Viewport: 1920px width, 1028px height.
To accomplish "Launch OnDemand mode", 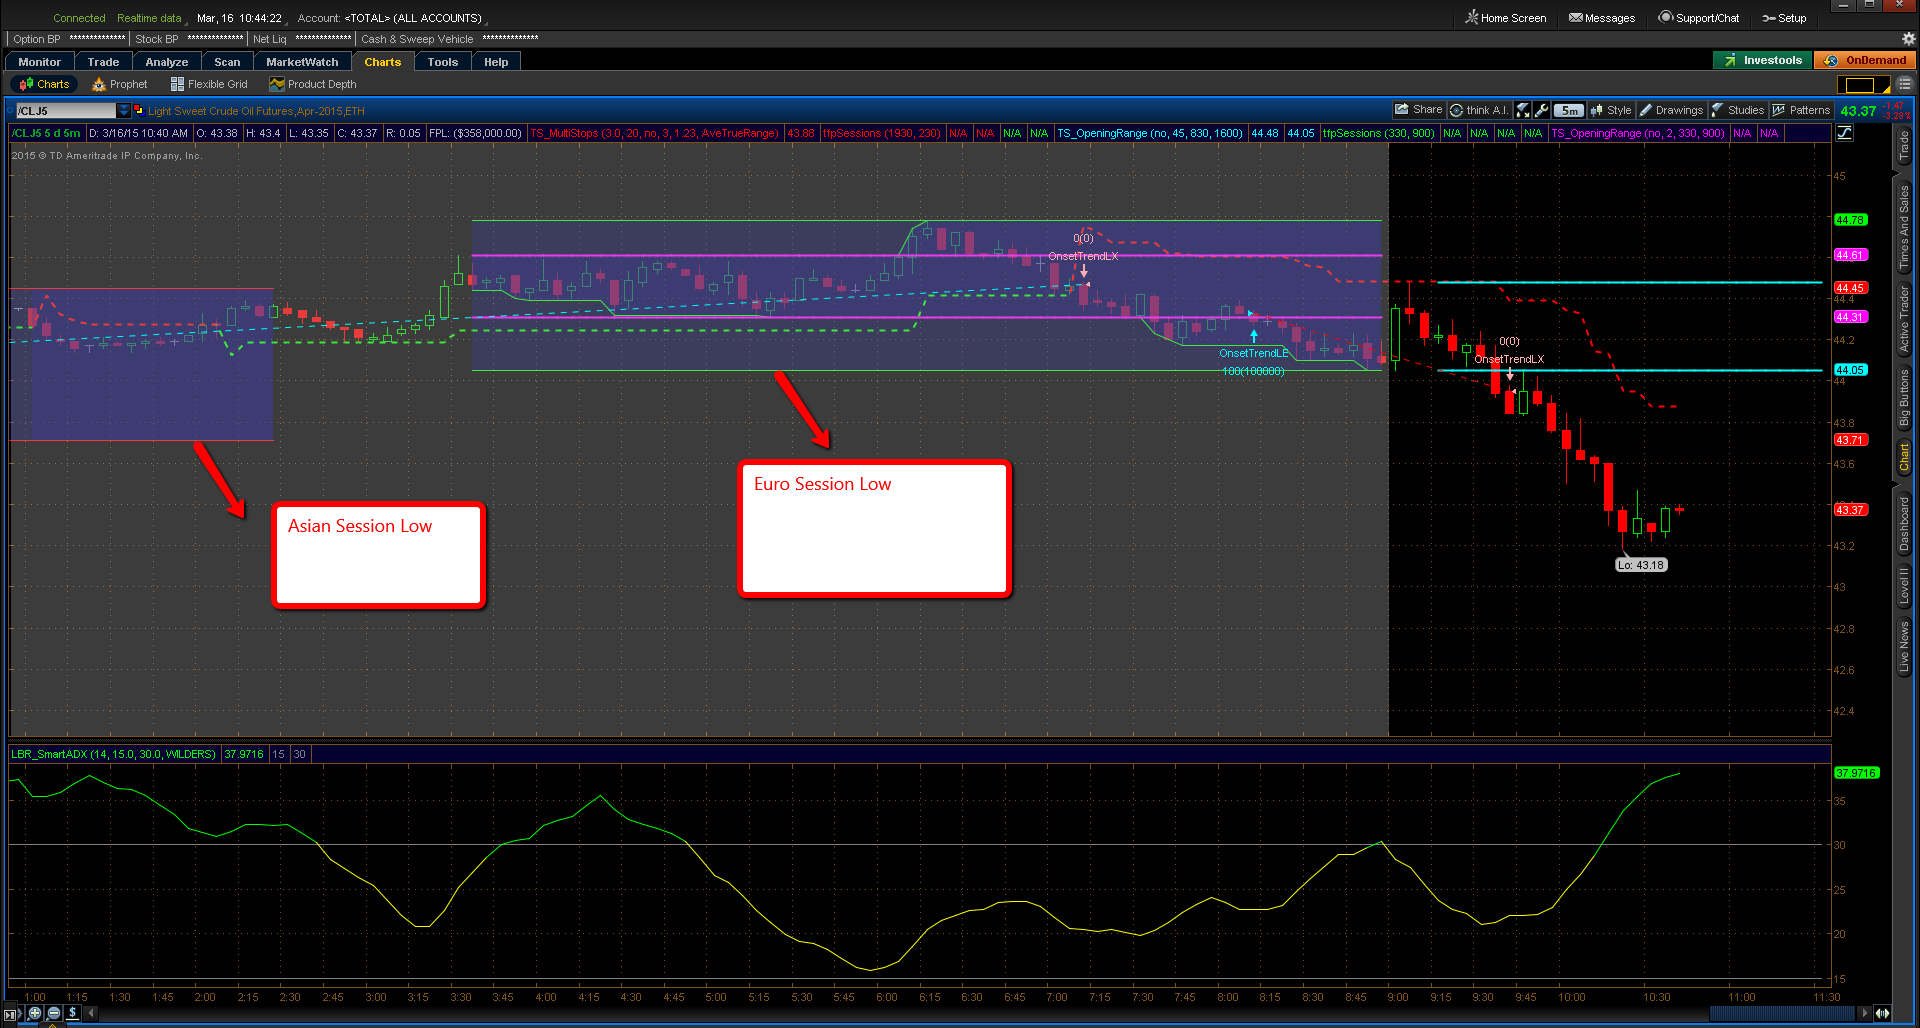I will coord(1866,60).
